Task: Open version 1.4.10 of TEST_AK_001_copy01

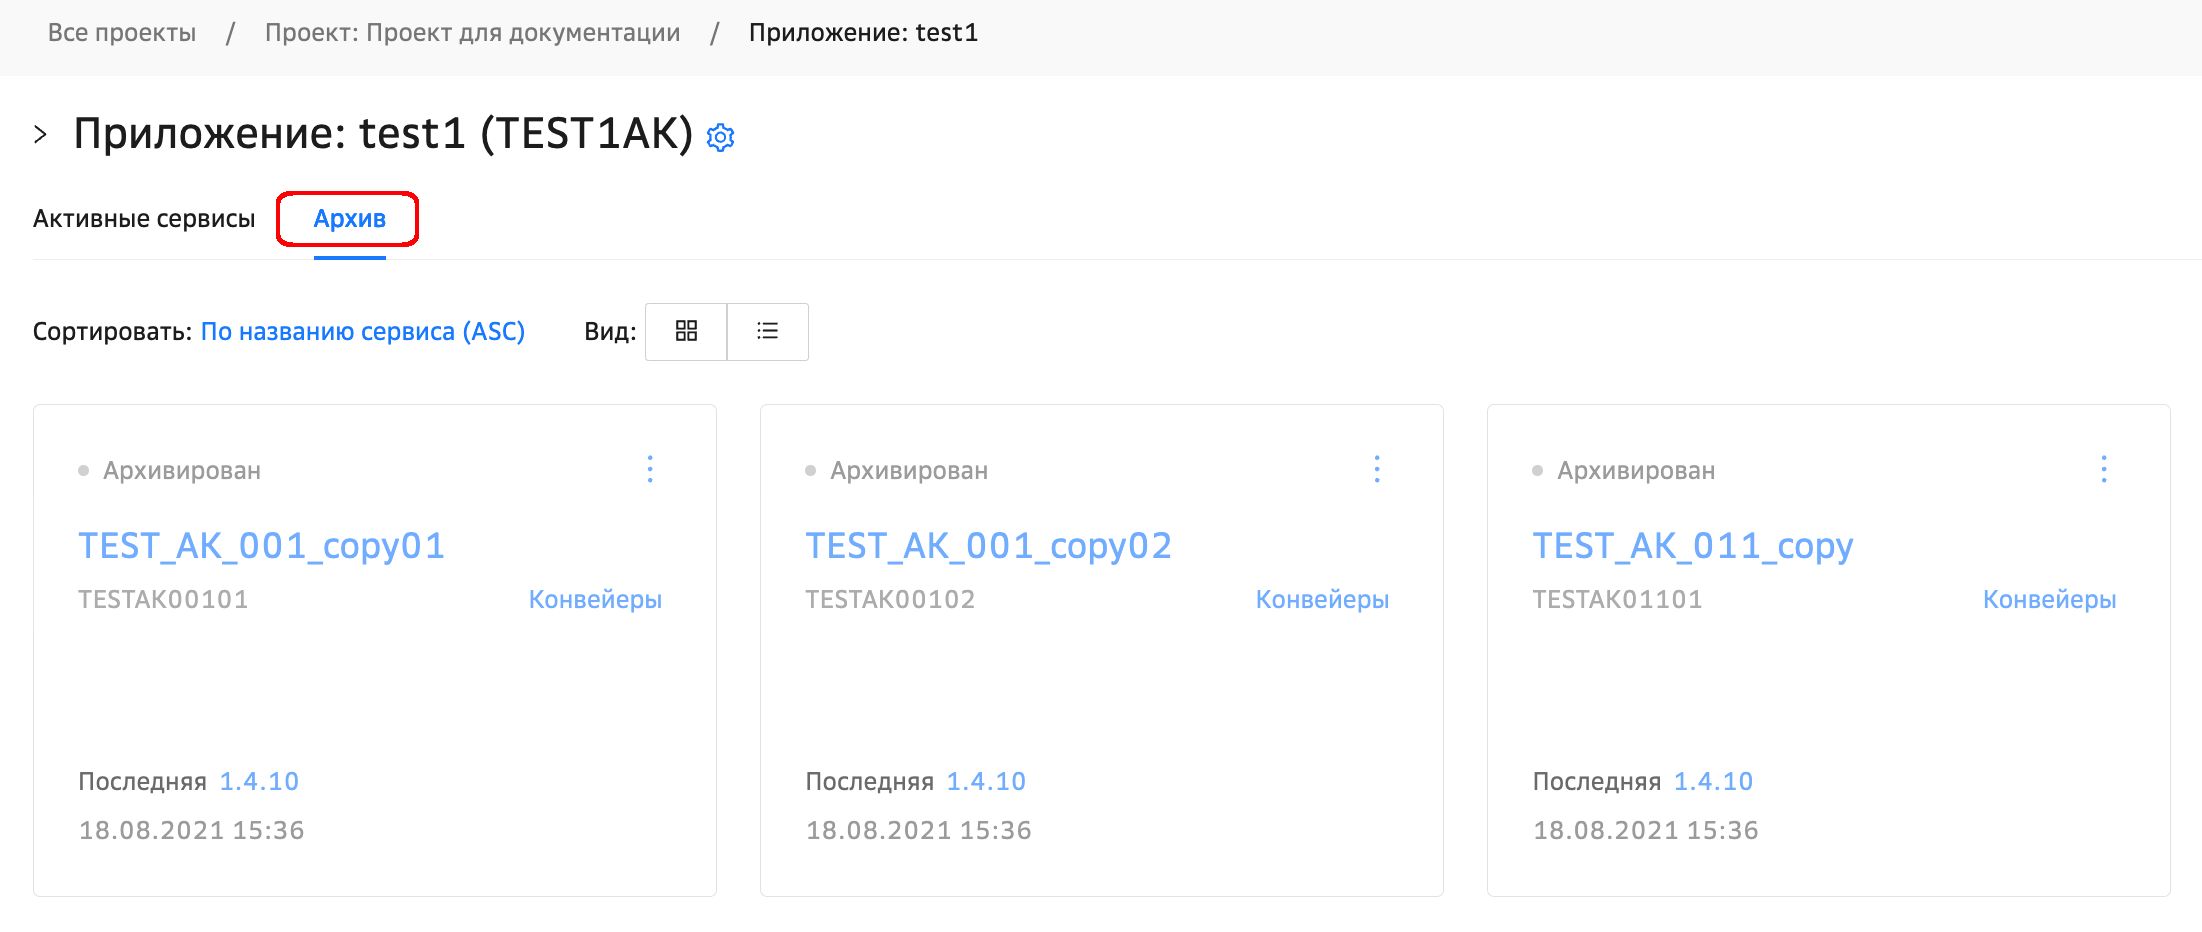Action: (x=259, y=781)
